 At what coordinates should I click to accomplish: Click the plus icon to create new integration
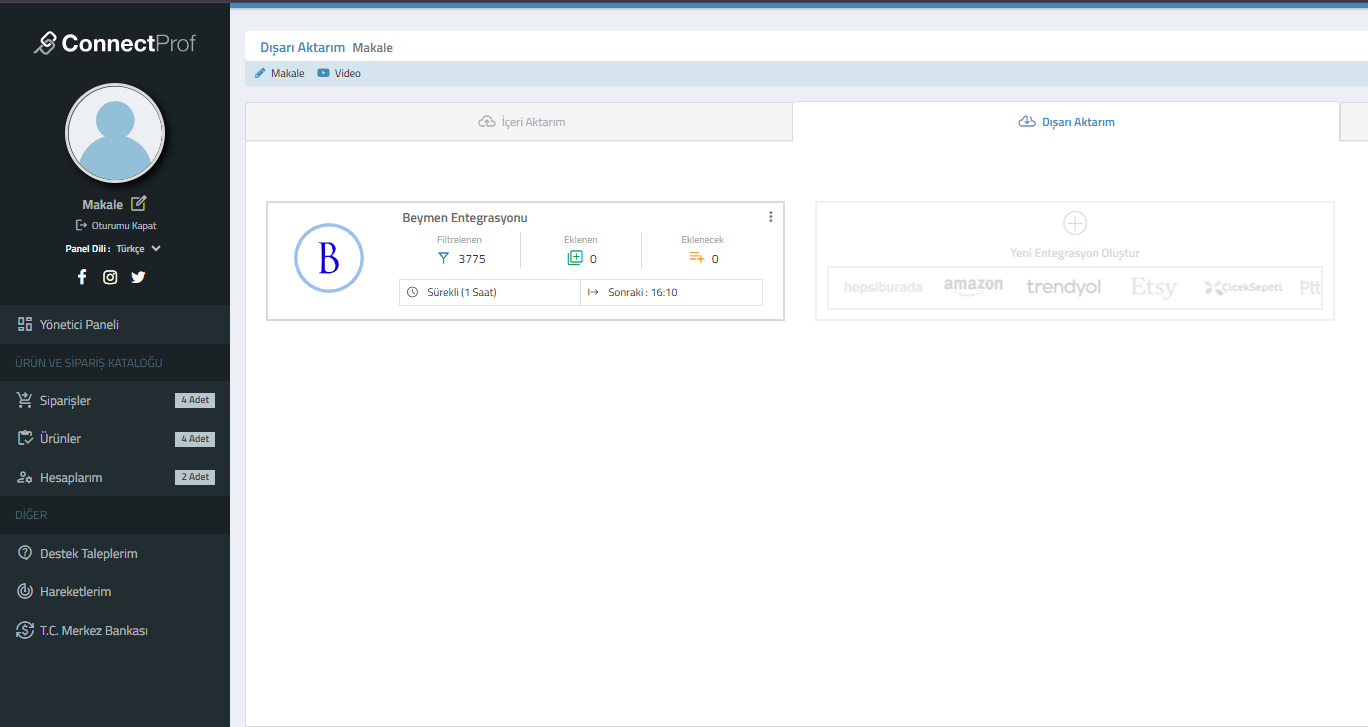click(x=1075, y=223)
